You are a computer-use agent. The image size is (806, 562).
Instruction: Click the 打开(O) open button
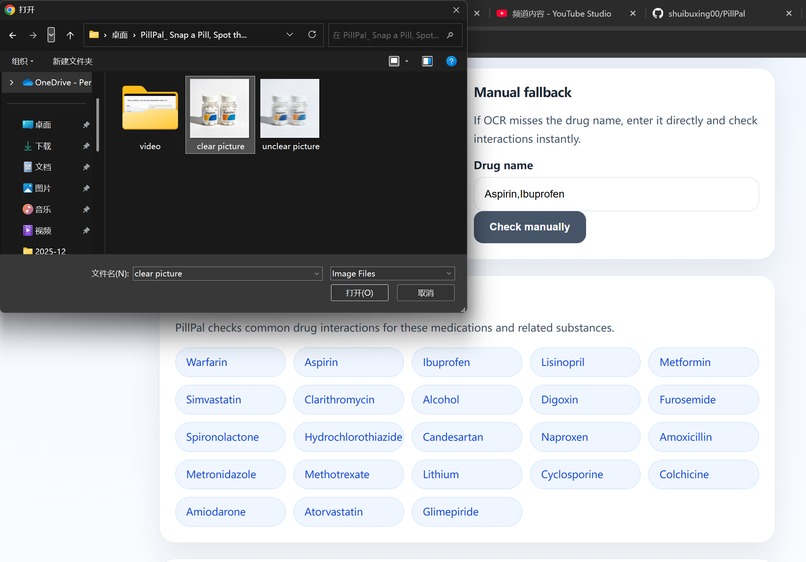pos(359,293)
